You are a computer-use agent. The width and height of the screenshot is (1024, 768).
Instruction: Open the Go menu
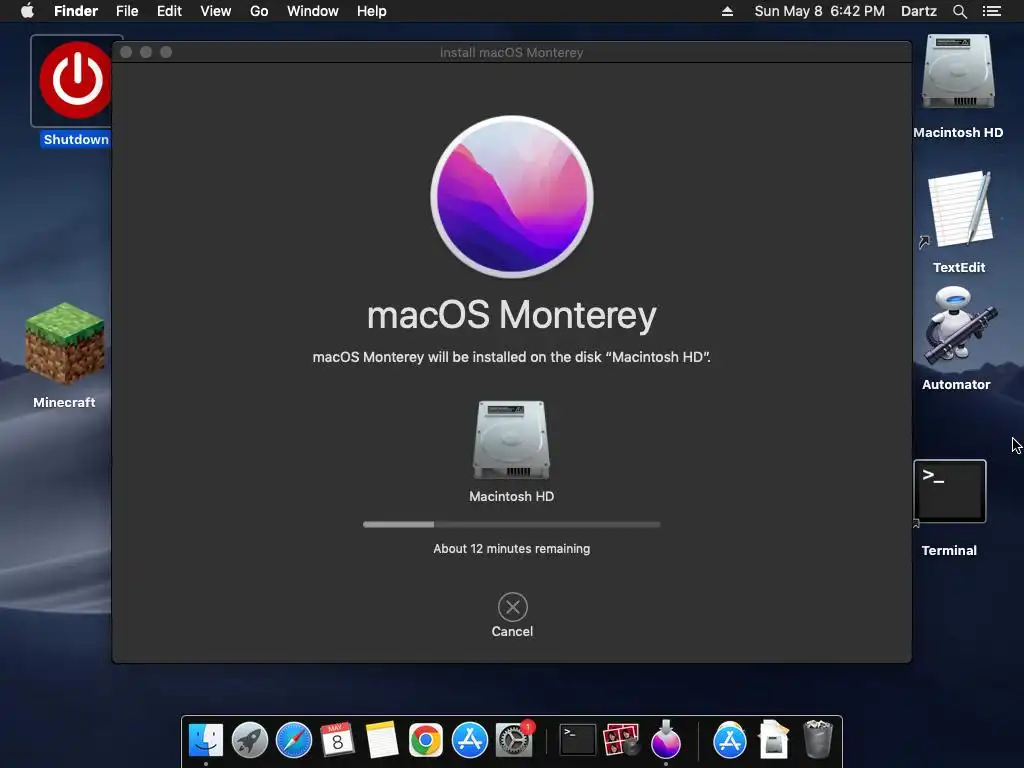259,11
